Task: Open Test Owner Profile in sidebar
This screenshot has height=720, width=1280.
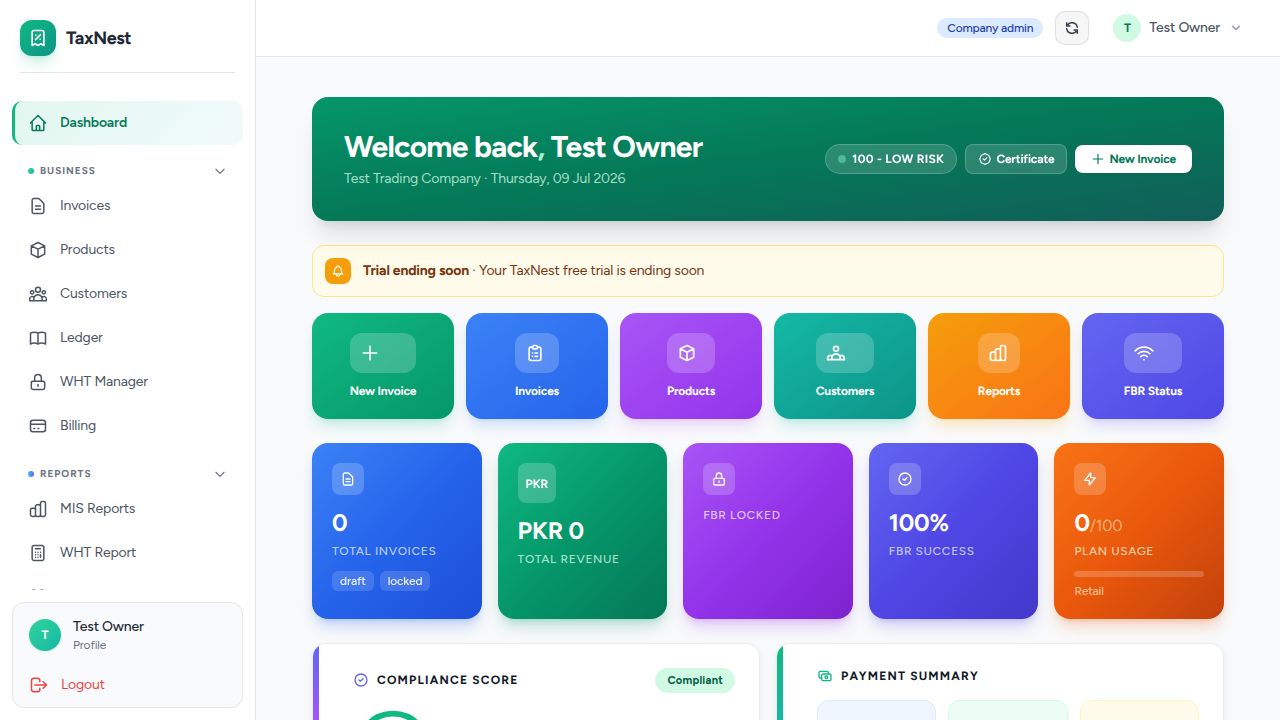Action: (127, 635)
